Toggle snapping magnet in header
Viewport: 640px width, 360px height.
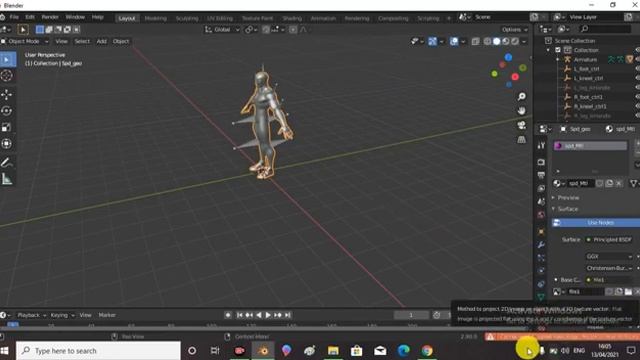[266, 29]
